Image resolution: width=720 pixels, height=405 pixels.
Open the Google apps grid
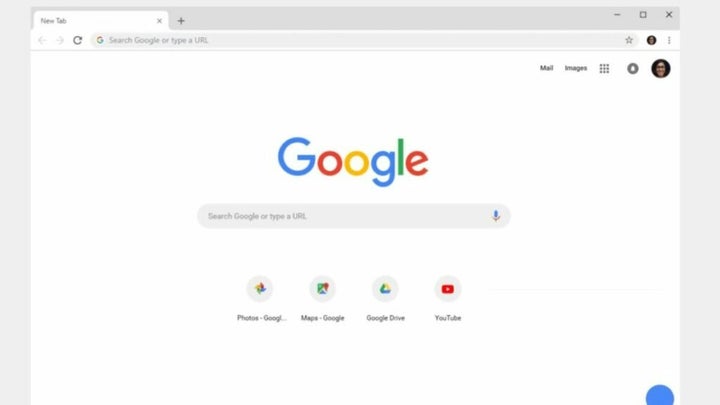tap(604, 68)
